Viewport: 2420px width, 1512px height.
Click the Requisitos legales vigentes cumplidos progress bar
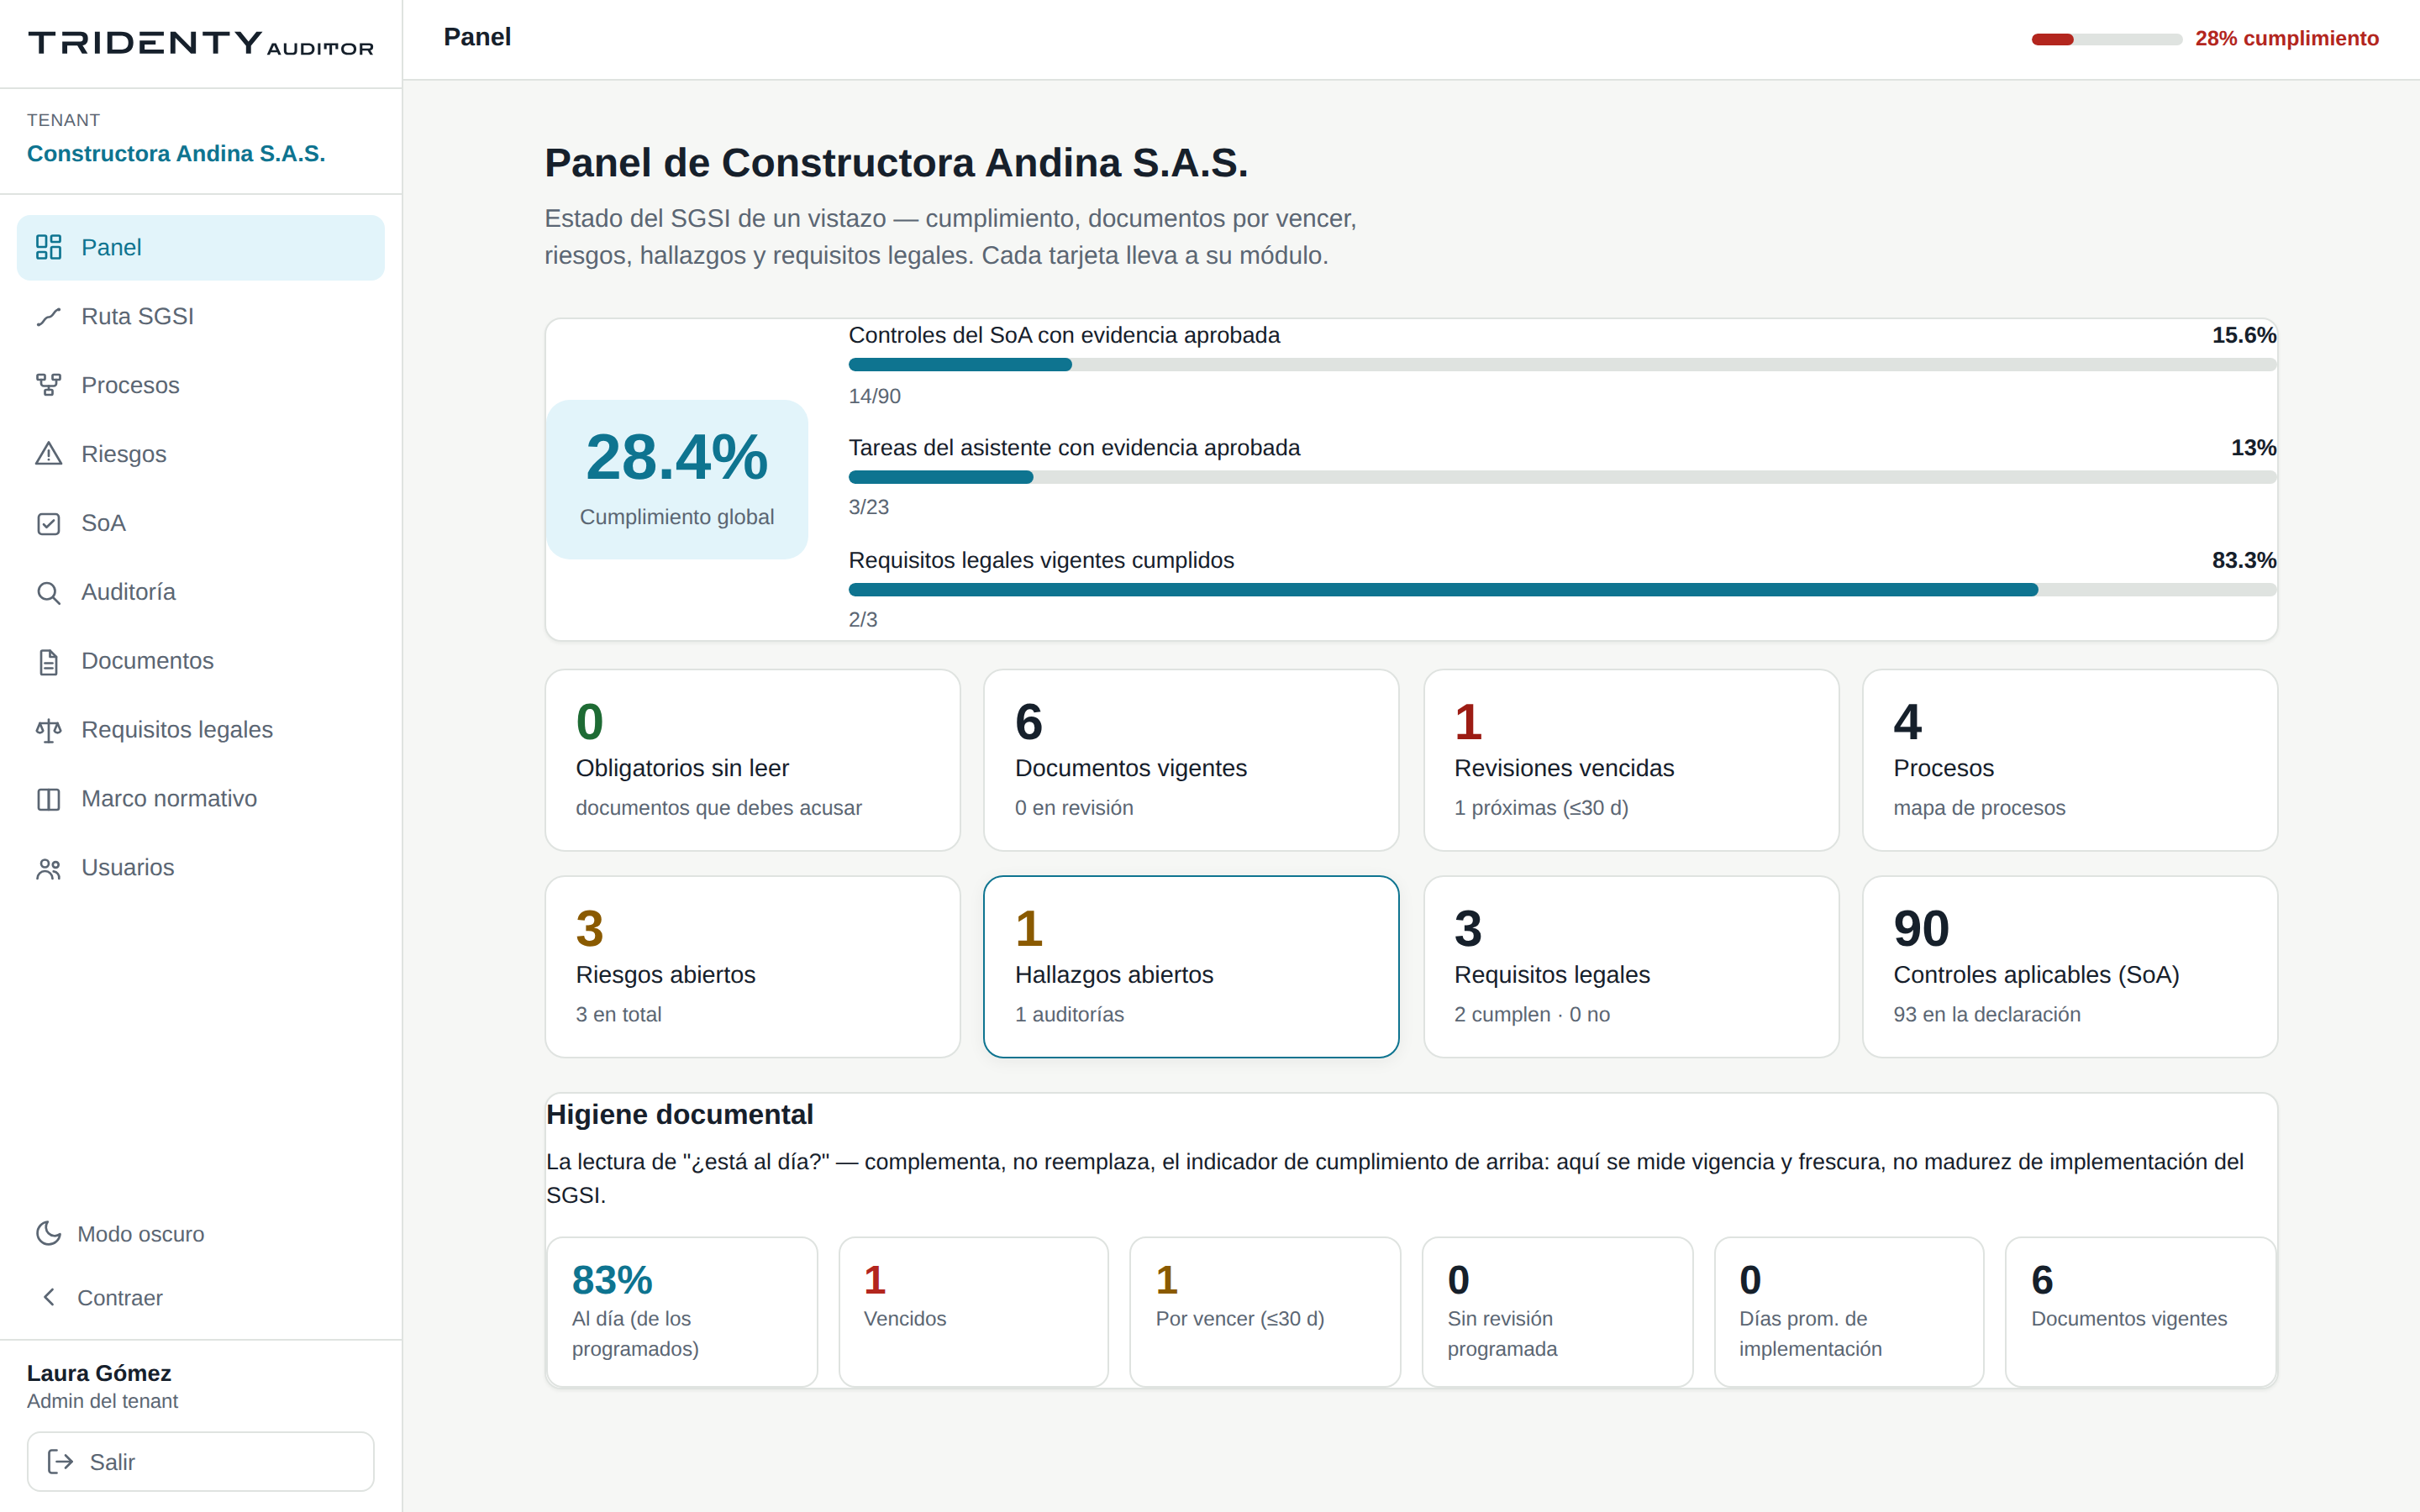click(x=1562, y=590)
